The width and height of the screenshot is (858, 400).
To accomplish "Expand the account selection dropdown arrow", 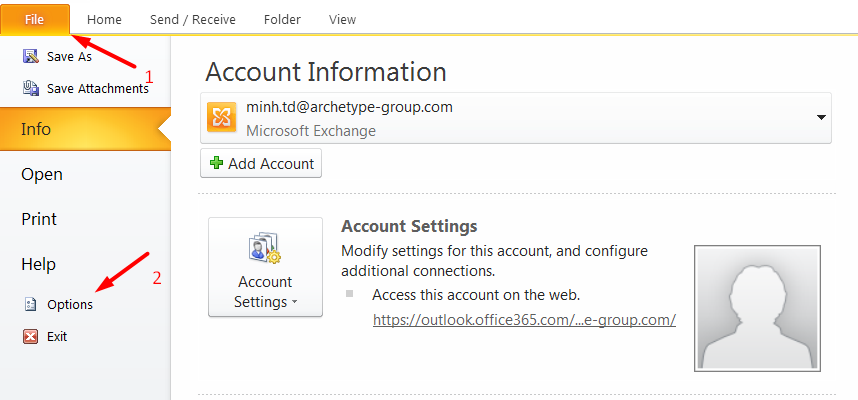I will 821,117.
